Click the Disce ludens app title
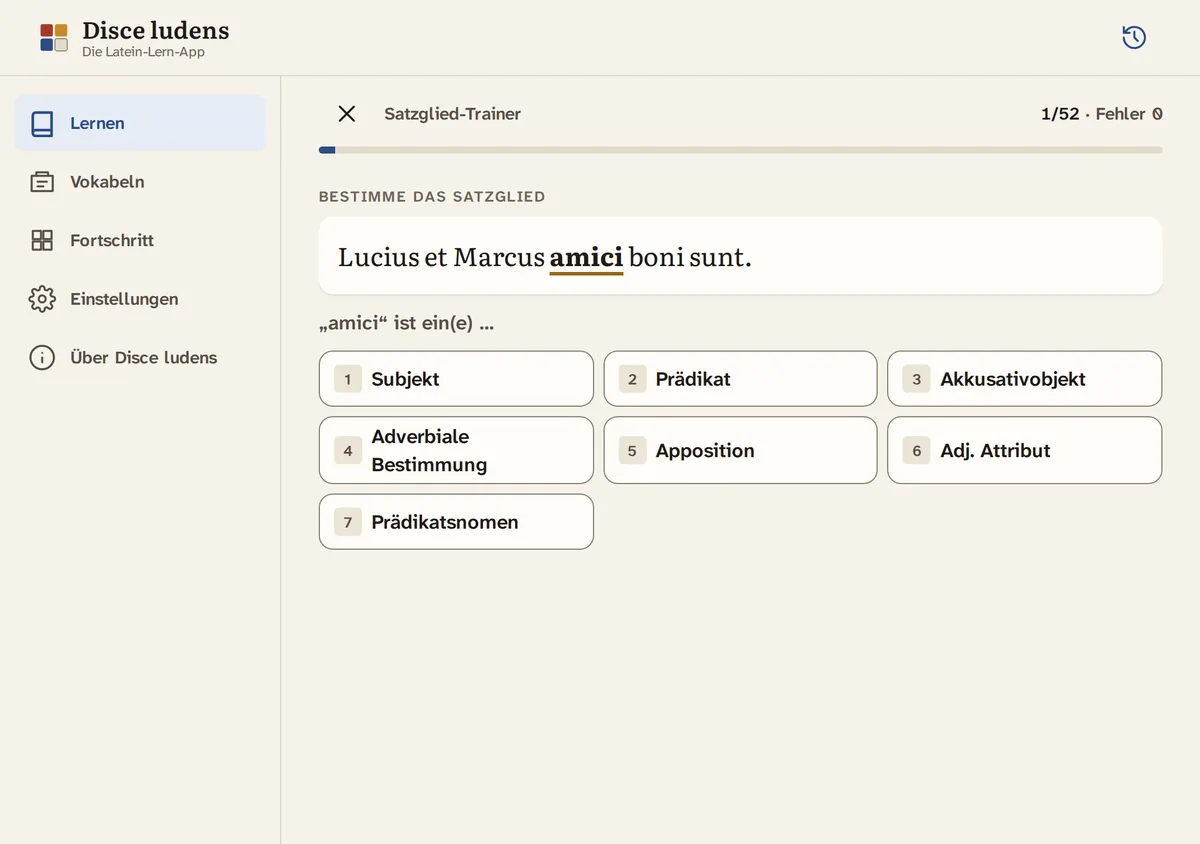Screen dimensions: 1200x844 point(155,30)
